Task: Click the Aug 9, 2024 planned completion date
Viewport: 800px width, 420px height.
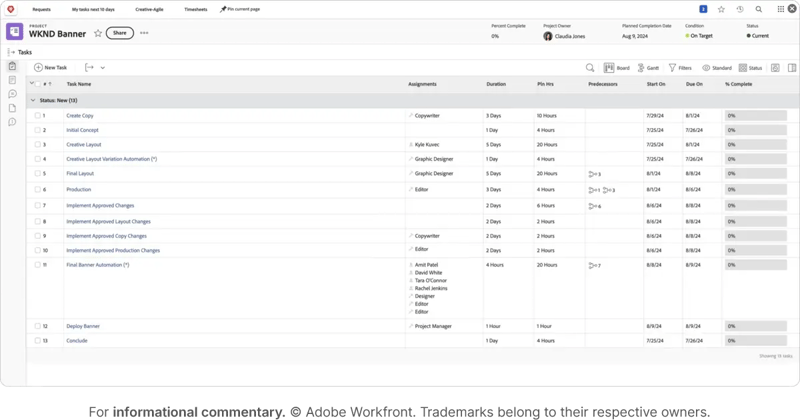Action: (x=635, y=36)
